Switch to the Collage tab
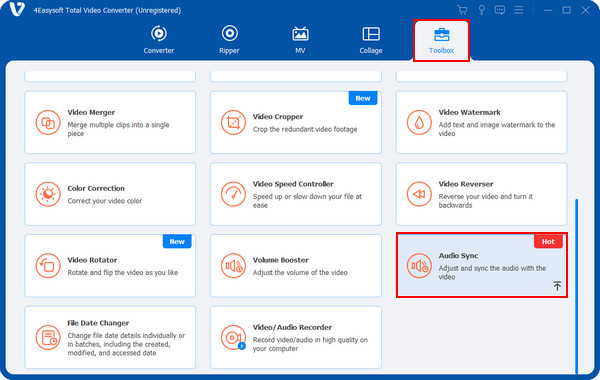This screenshot has width=600, height=380. [x=371, y=40]
